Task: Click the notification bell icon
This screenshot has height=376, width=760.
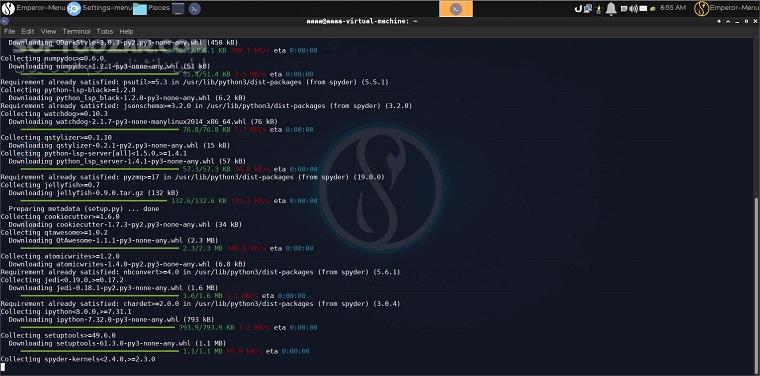Action: [611, 9]
